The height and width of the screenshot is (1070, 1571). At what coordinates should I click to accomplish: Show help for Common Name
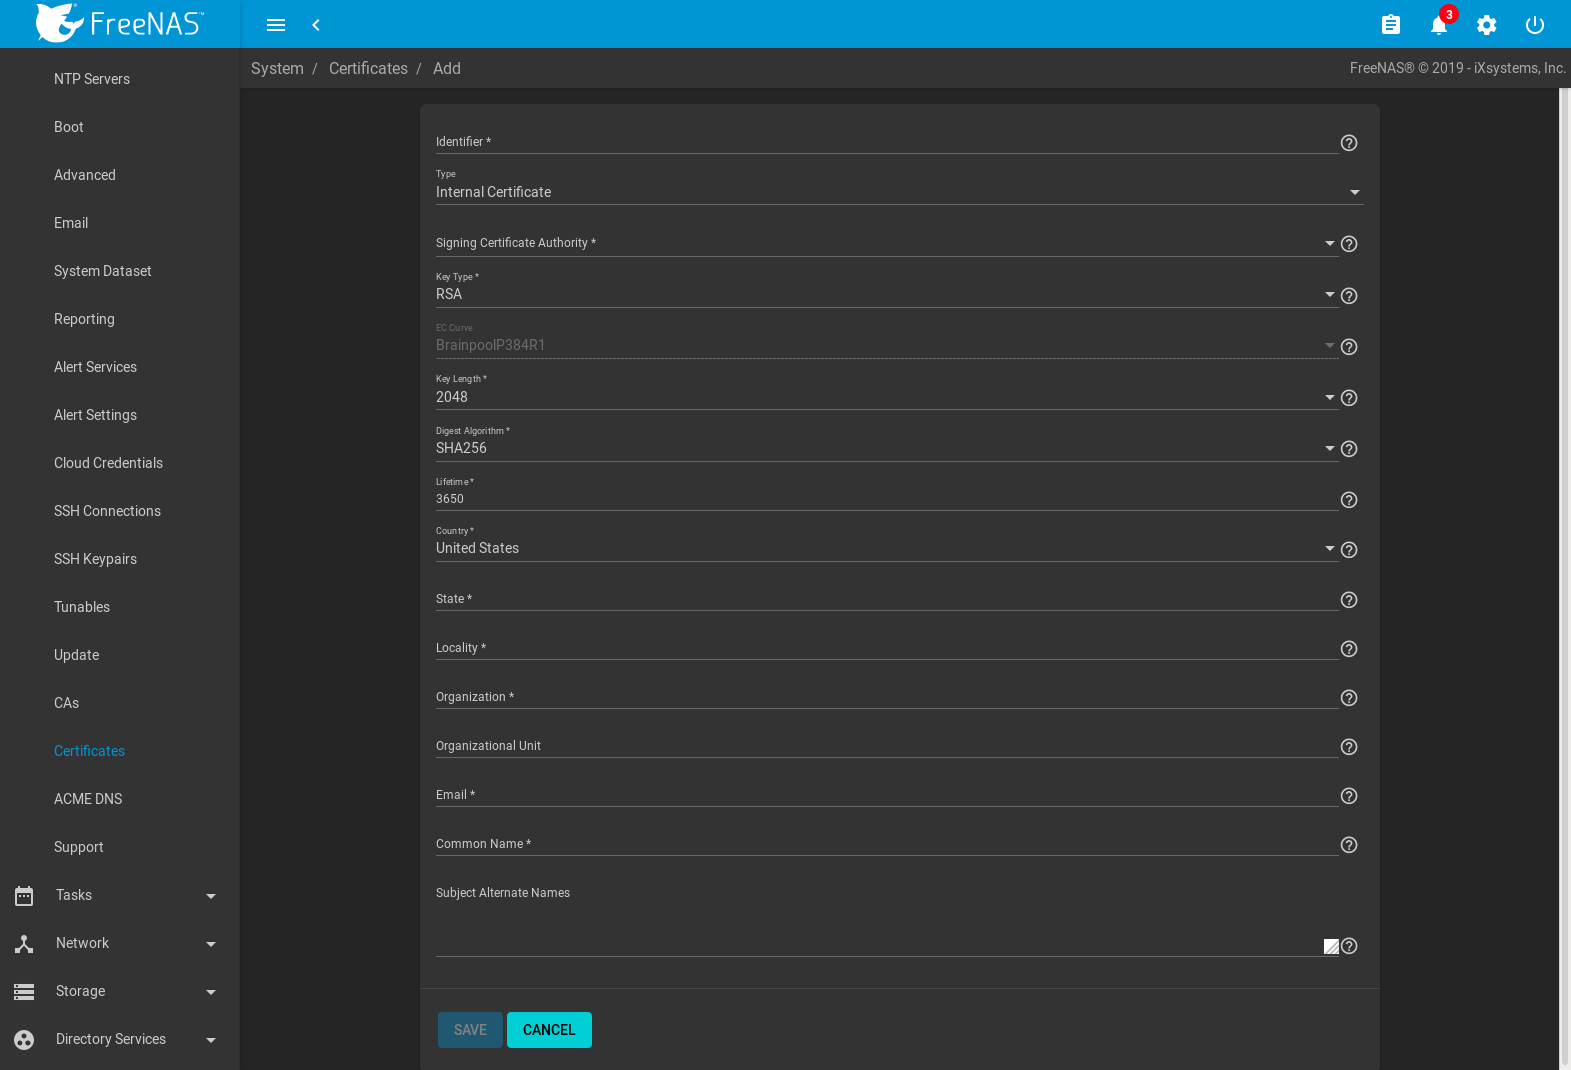1349,845
